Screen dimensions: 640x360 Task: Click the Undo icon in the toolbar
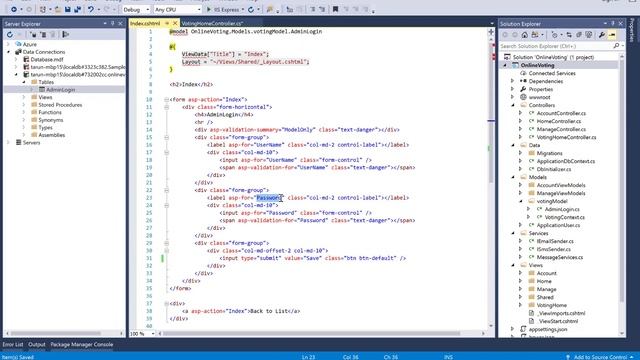(91, 9)
